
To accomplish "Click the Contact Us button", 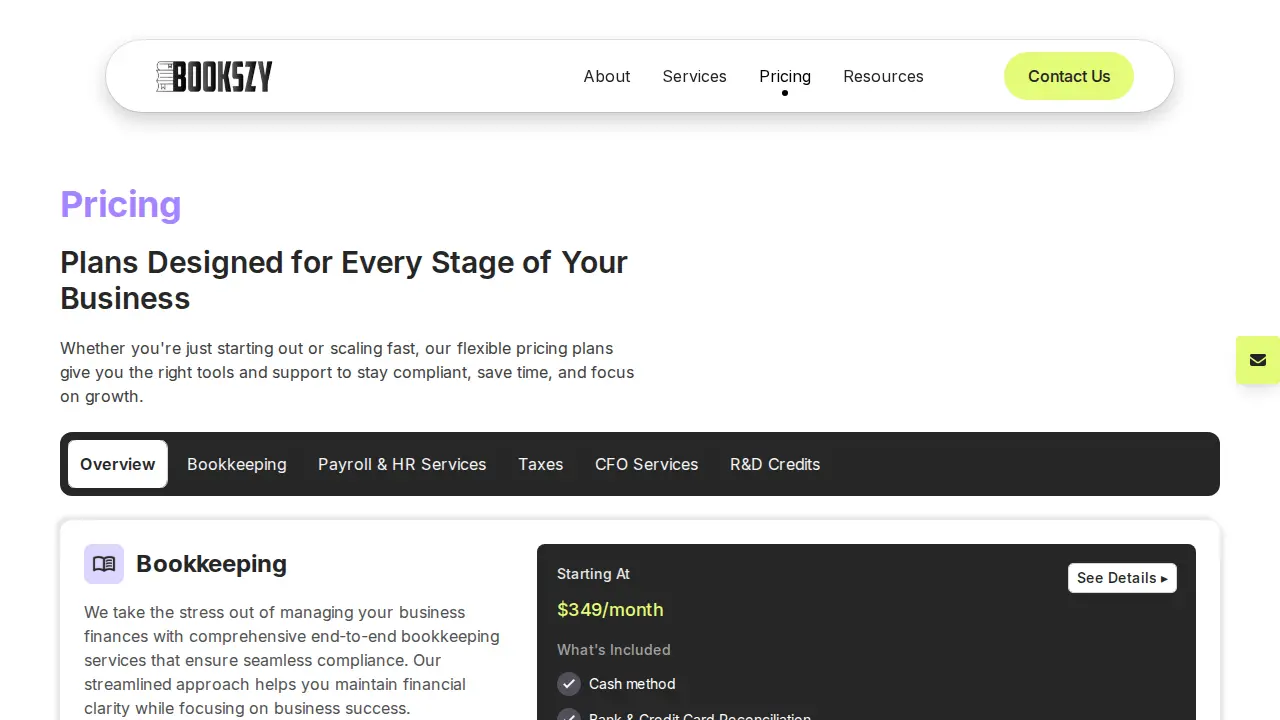I will [x=1069, y=76].
